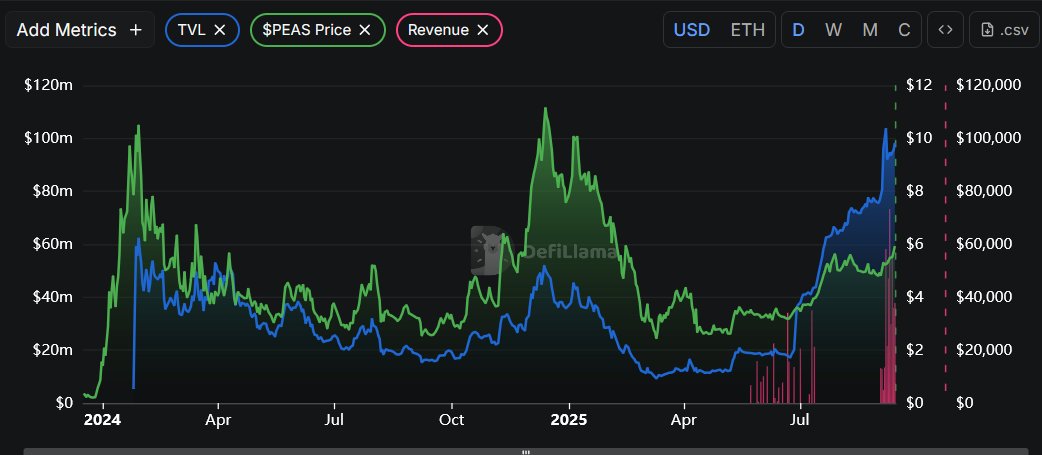This screenshot has width=1042, height=455.
Task: Set chart interval to cumulative (C)
Action: 904,30
